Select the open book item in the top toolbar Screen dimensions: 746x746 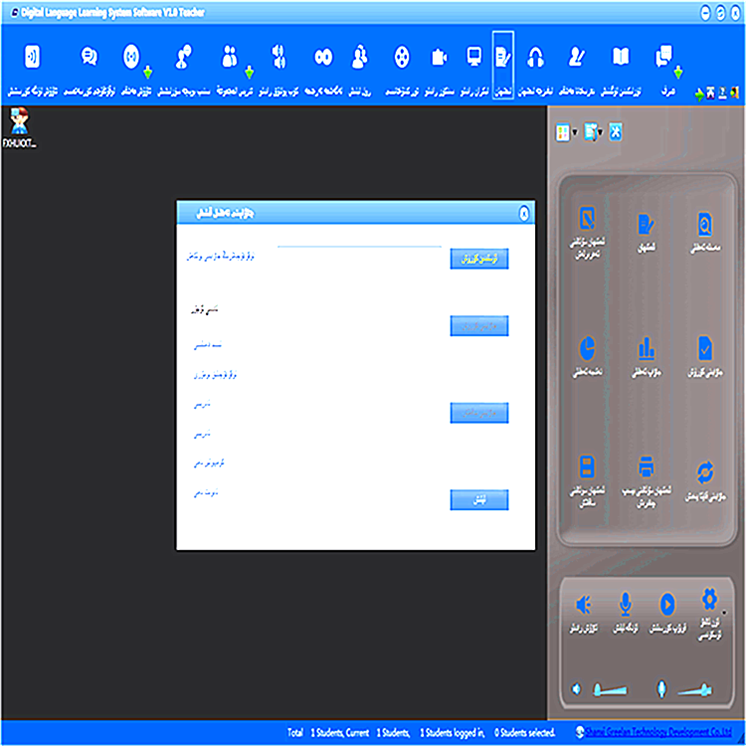(621, 57)
